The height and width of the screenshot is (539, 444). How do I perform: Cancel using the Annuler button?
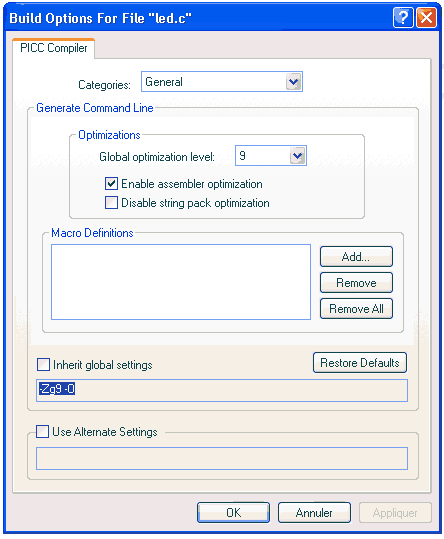(x=314, y=513)
